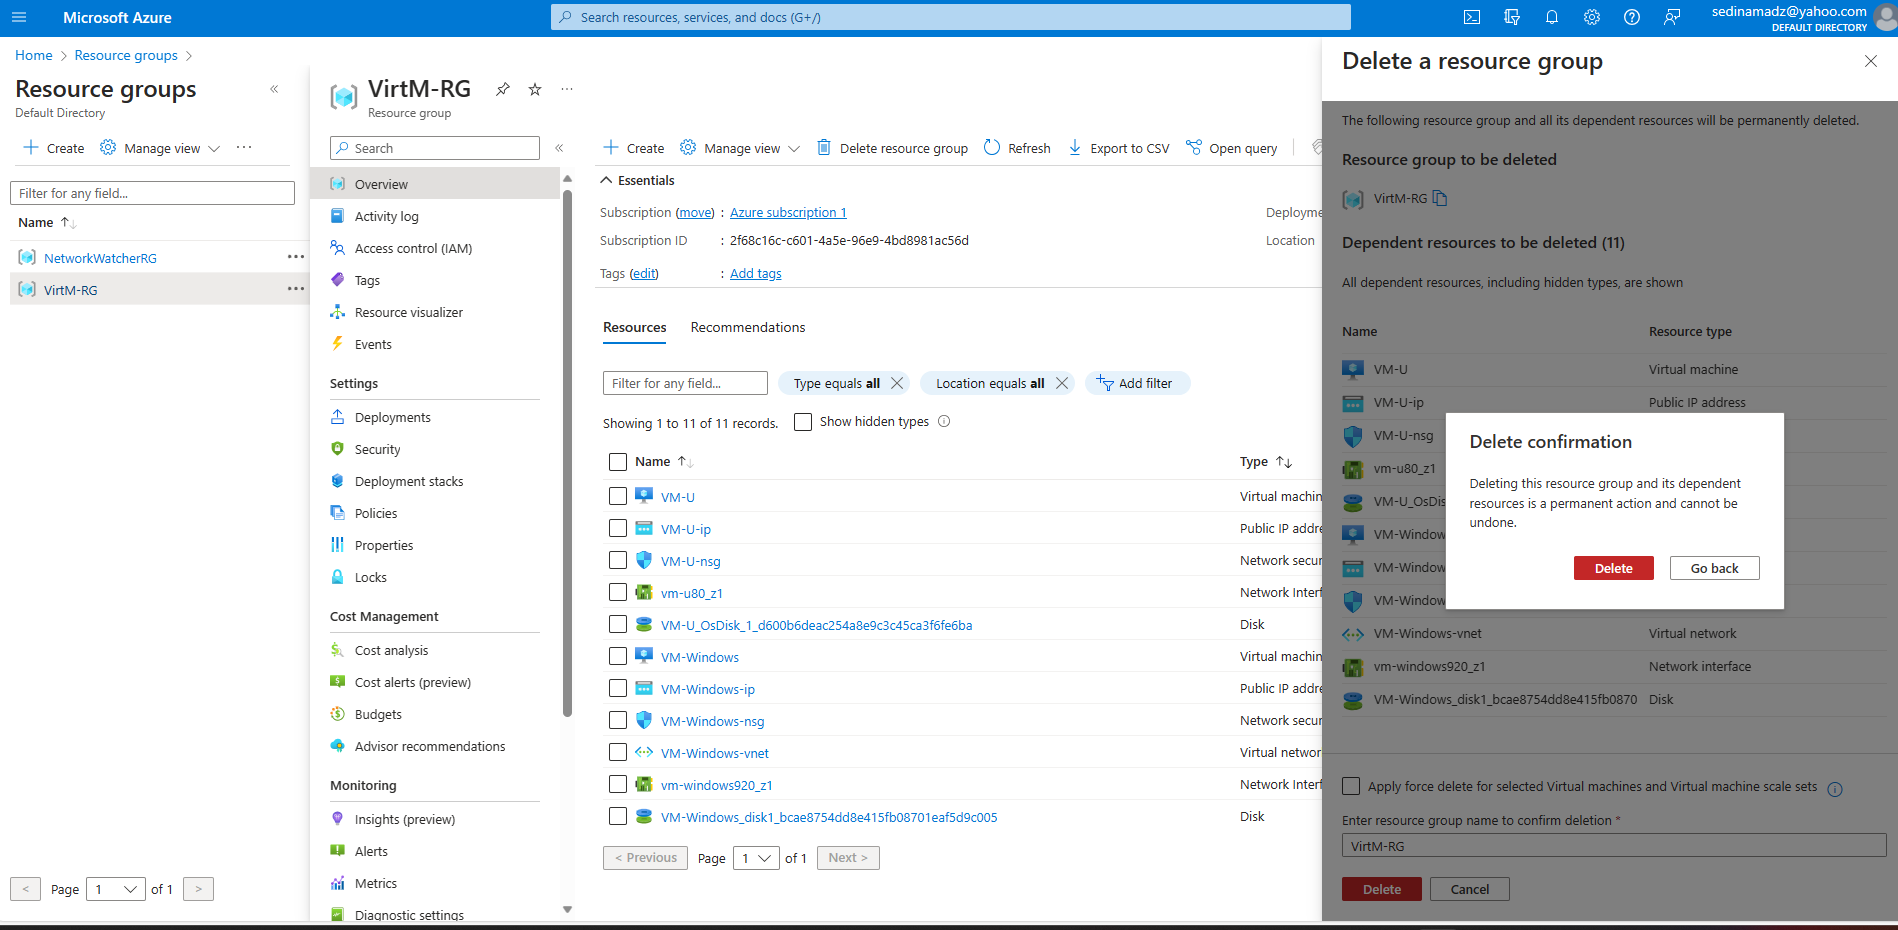
Task: Open the Manage view dropdown
Action: (x=739, y=147)
